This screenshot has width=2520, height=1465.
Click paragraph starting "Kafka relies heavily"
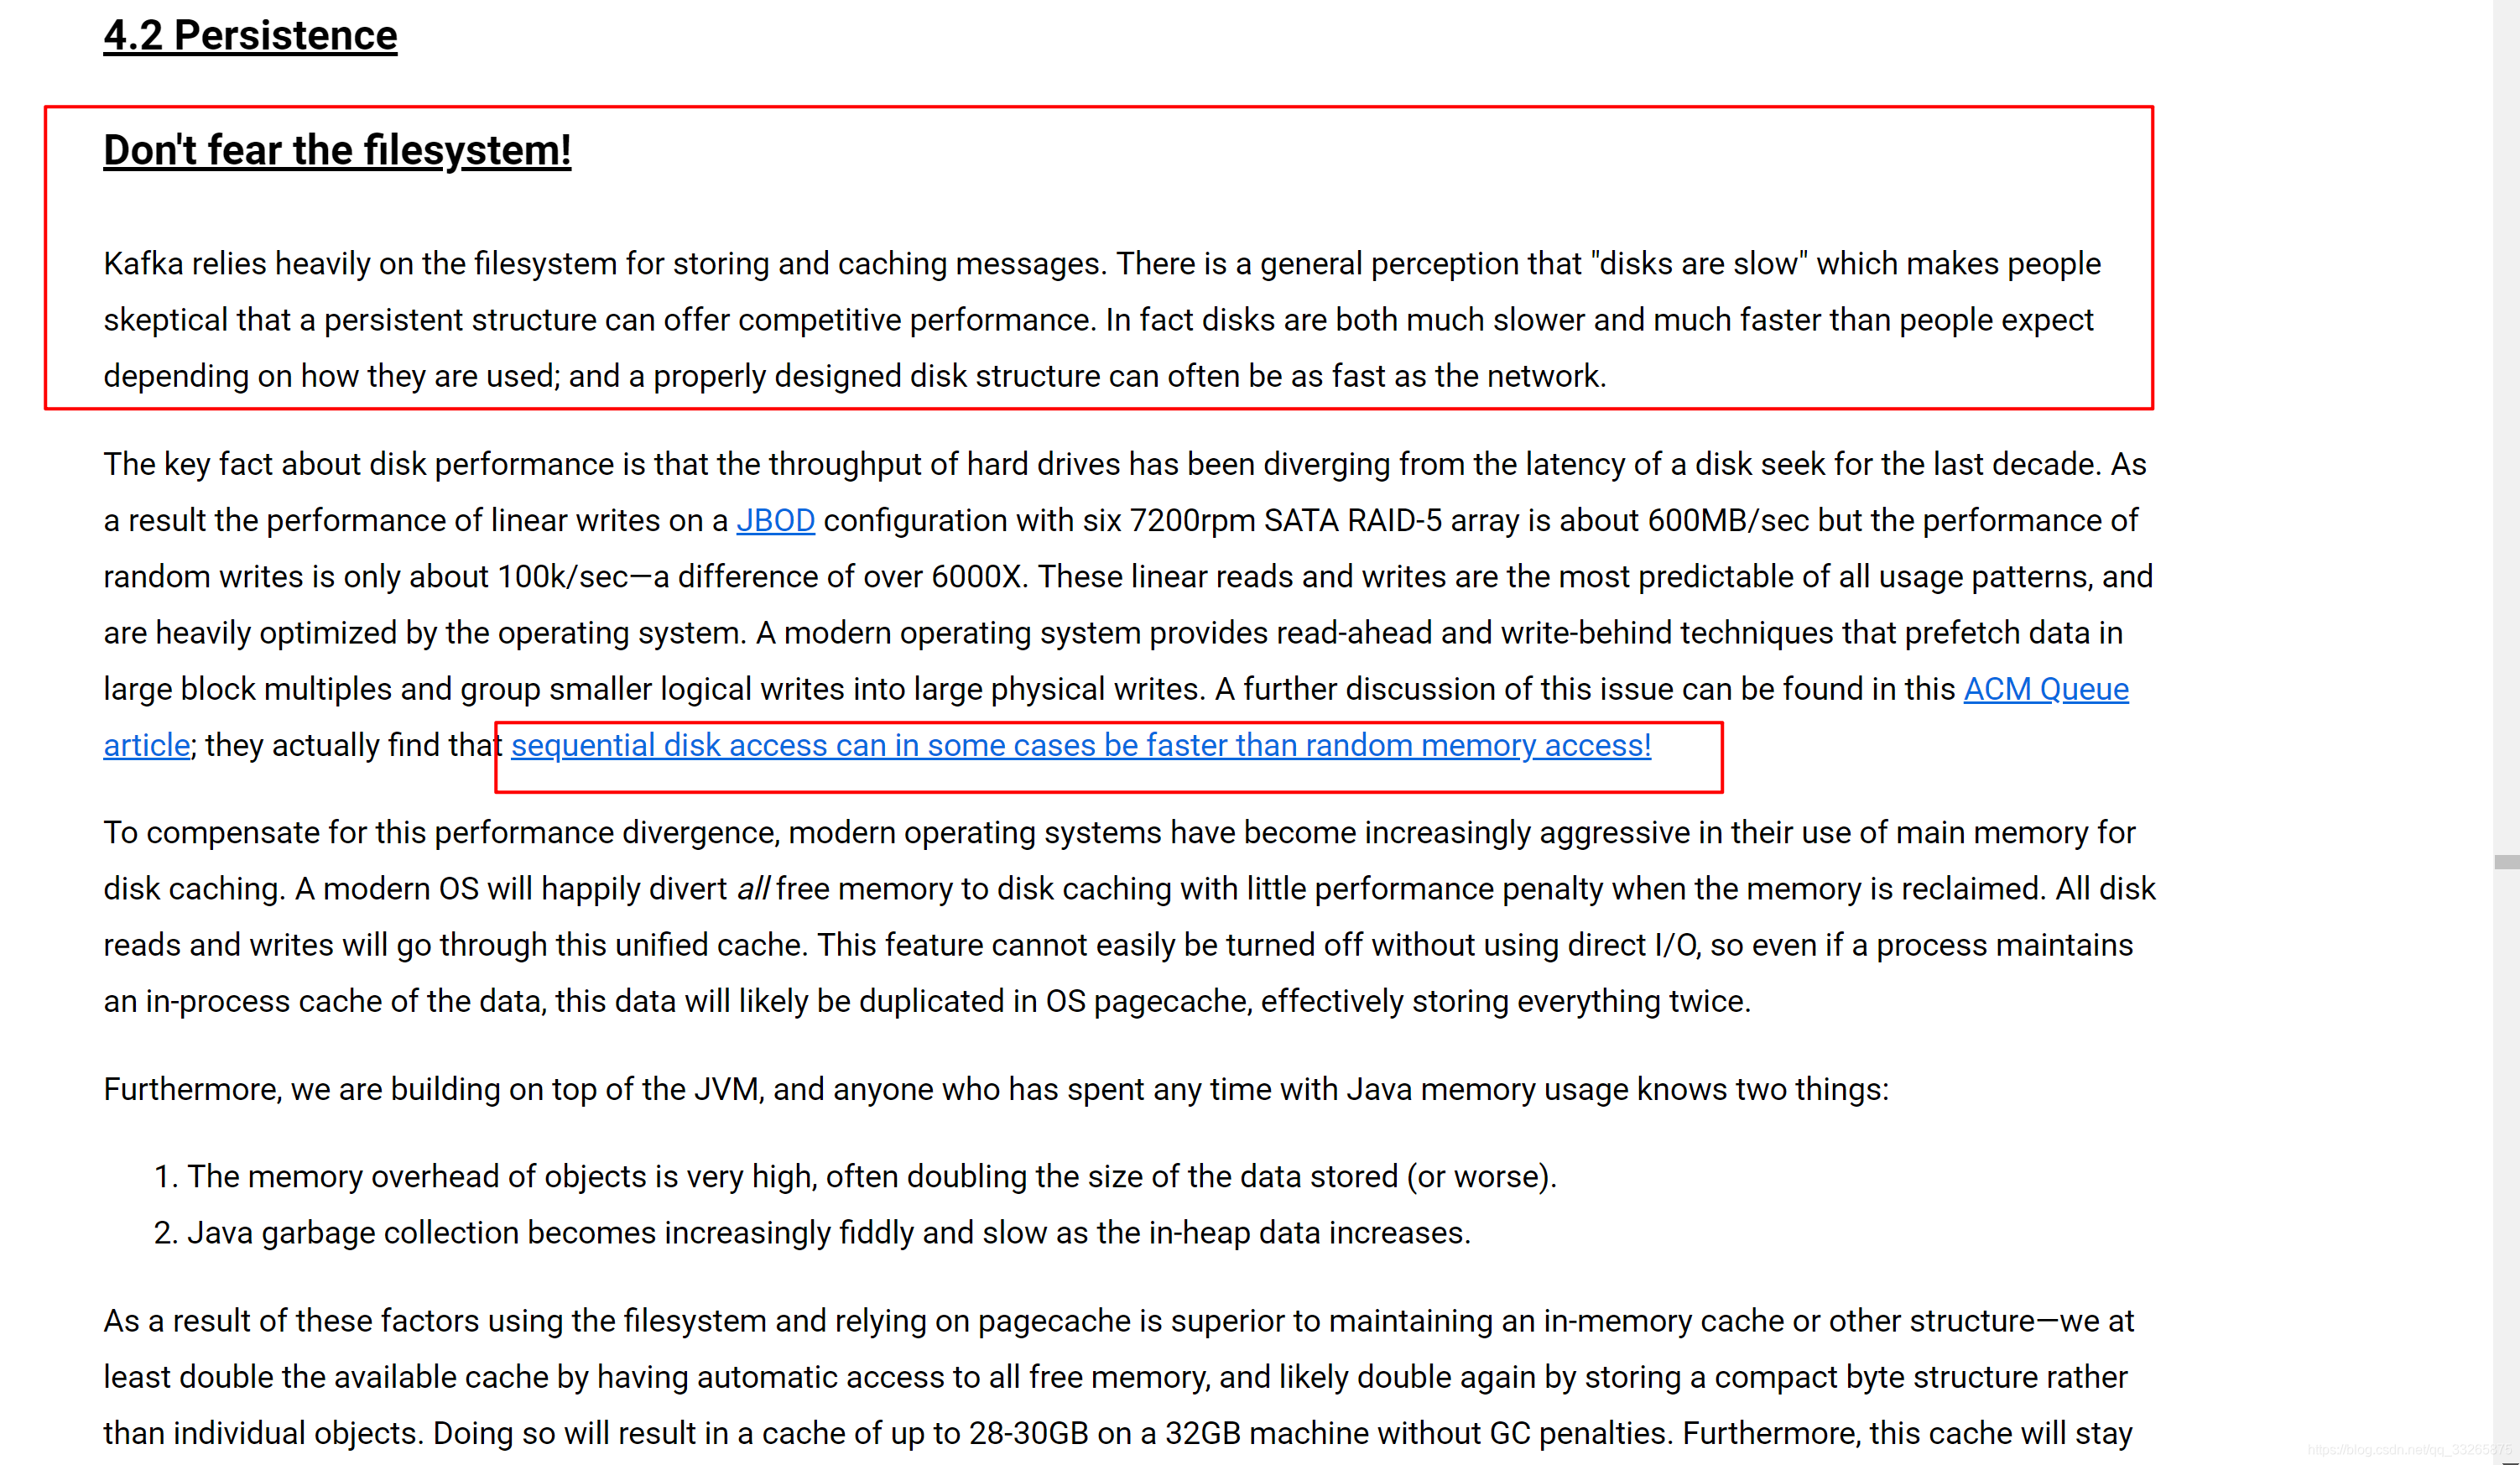(1100, 320)
